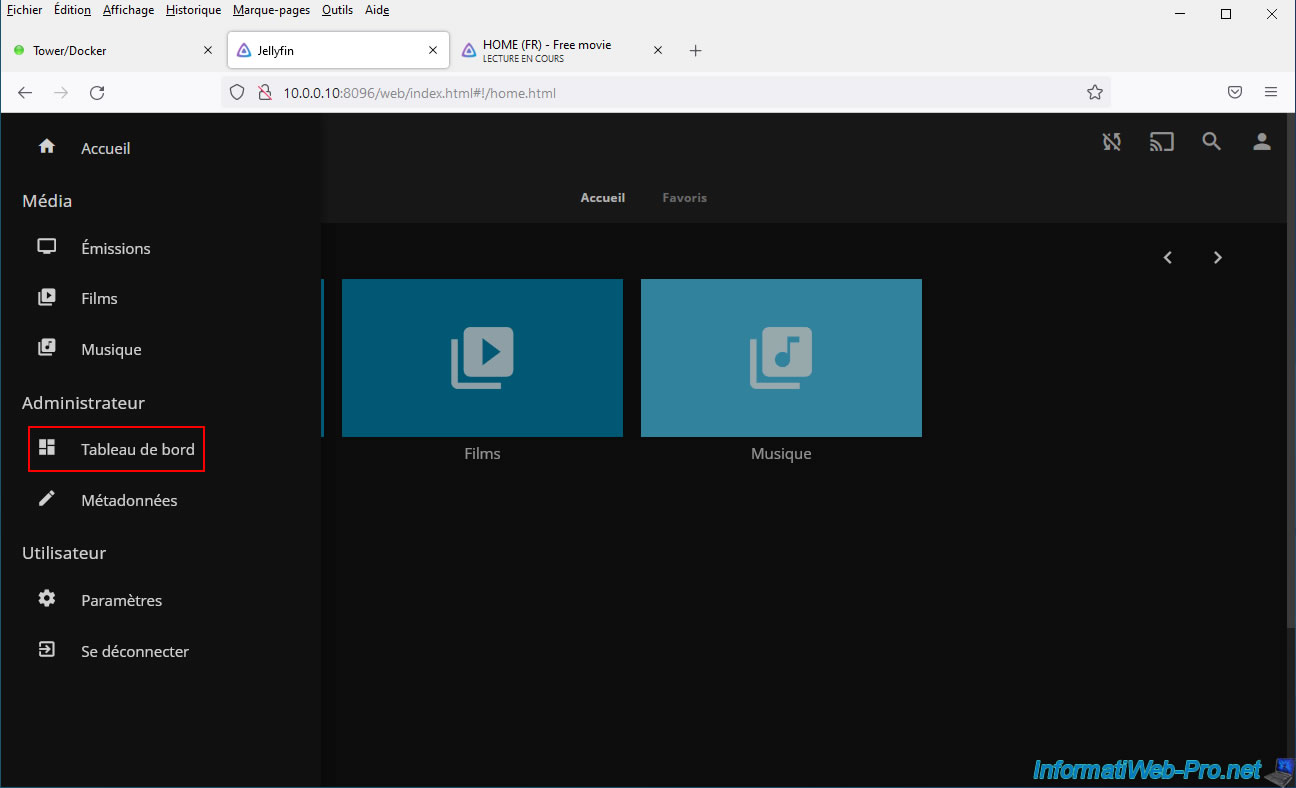Go to Accueil in the sidebar

[105, 148]
